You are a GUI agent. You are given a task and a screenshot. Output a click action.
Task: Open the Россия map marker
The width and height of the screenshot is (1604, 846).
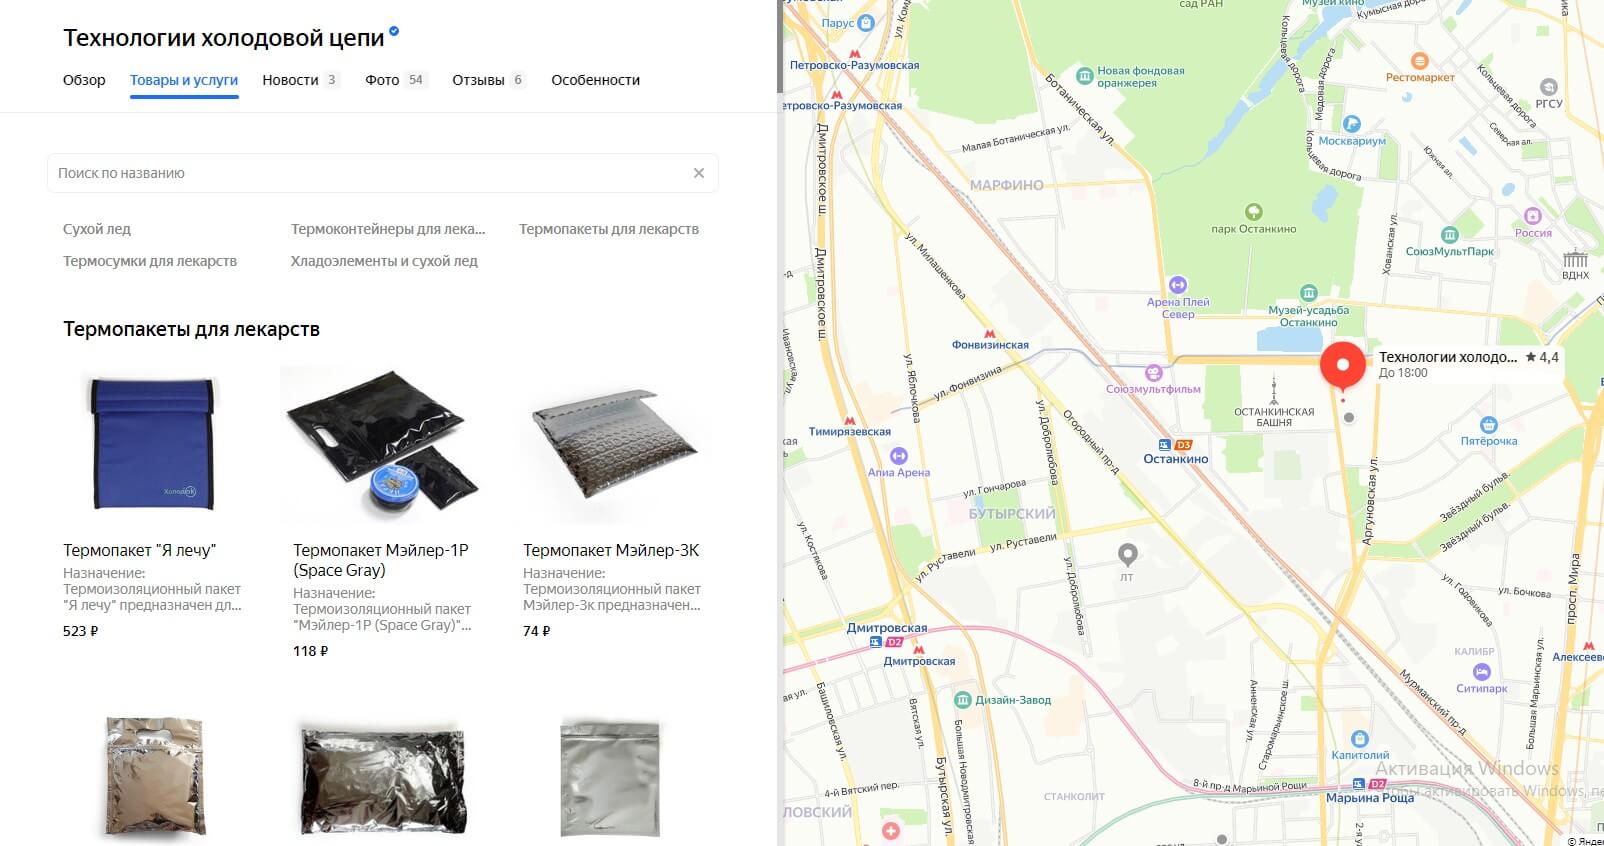point(1532,216)
